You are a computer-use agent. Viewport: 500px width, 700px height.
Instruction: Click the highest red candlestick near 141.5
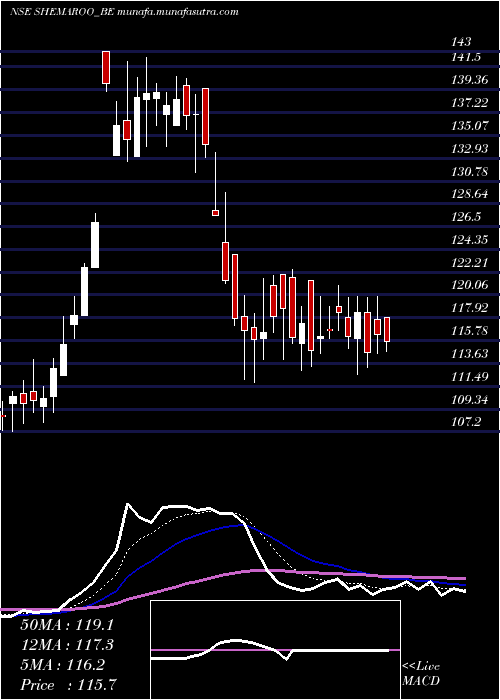pos(106,67)
